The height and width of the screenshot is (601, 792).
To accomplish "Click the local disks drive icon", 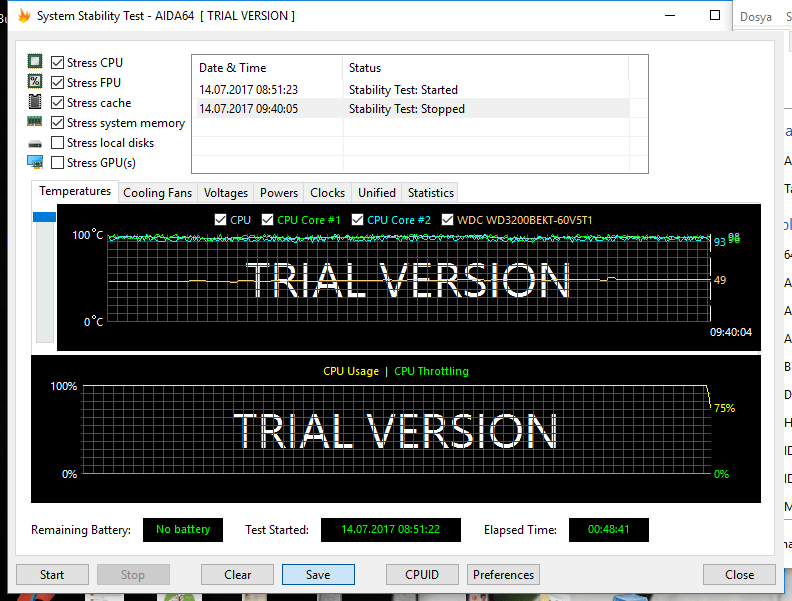I will click(35, 144).
